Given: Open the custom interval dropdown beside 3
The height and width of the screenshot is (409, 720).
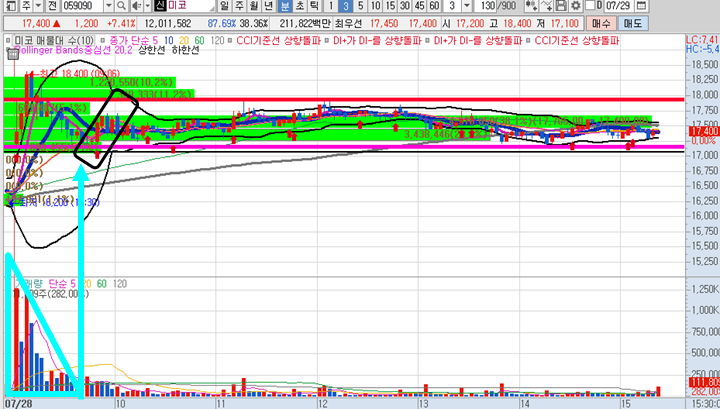Looking at the screenshot, I should [467, 6].
